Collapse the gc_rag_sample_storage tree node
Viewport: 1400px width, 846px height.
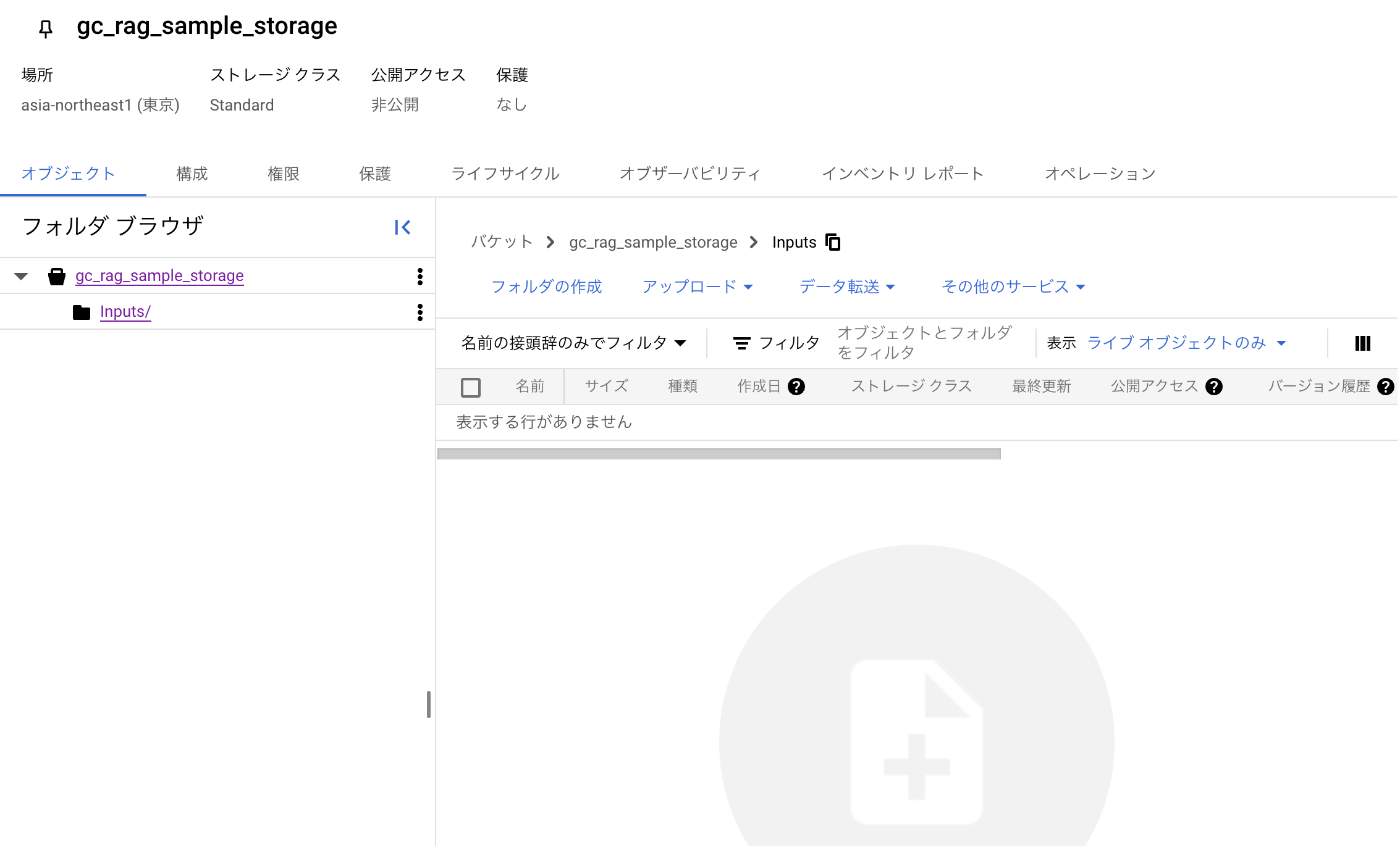(x=21, y=276)
